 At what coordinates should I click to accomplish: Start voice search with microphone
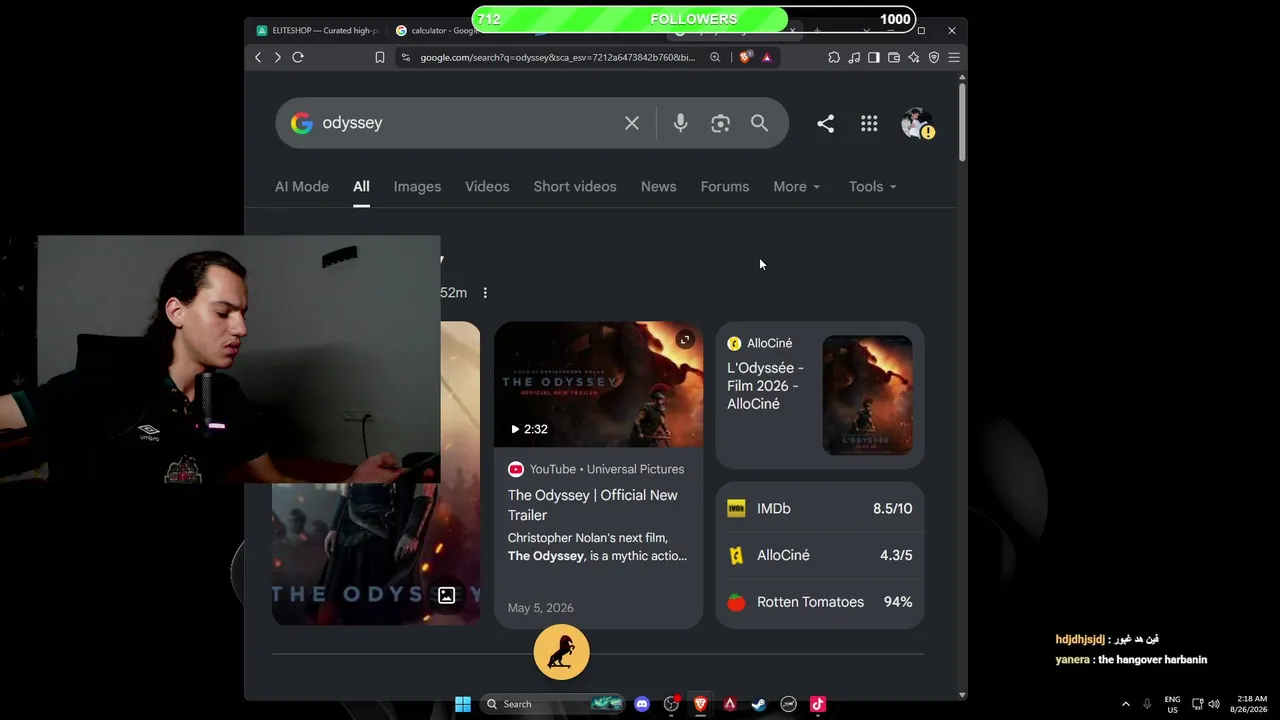[680, 123]
